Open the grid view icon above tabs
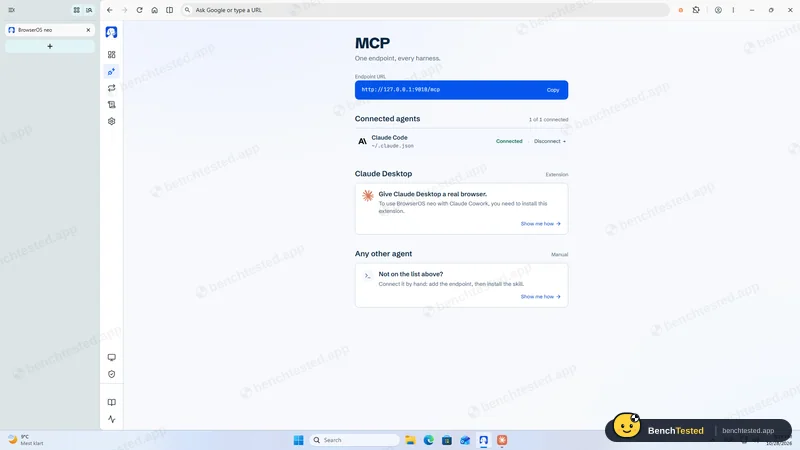This screenshot has height=450, width=800. [77, 10]
